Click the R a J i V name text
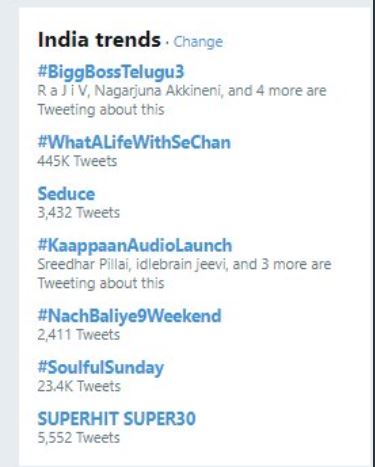 coord(63,91)
